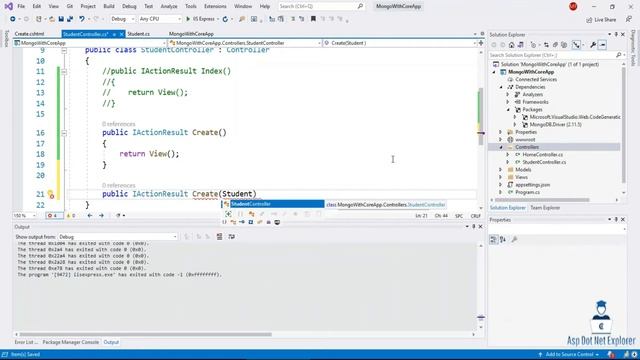
Task: Open the 150% zoom dropdown
Action: coord(24,216)
